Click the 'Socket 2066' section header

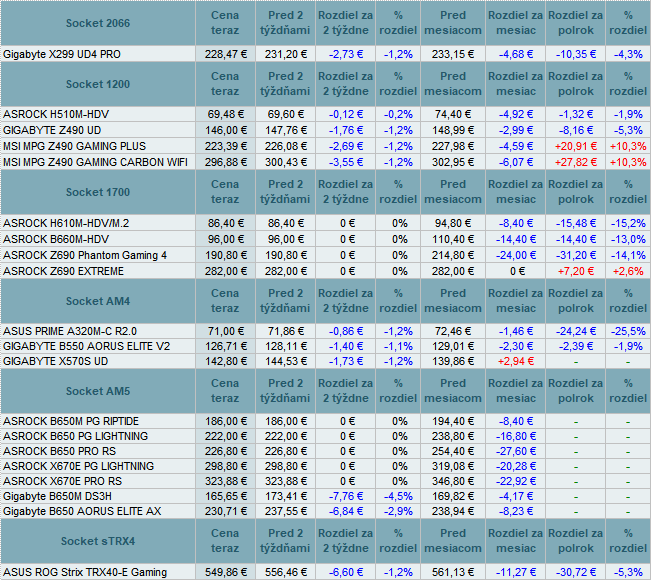pyautogui.click(x=98, y=23)
